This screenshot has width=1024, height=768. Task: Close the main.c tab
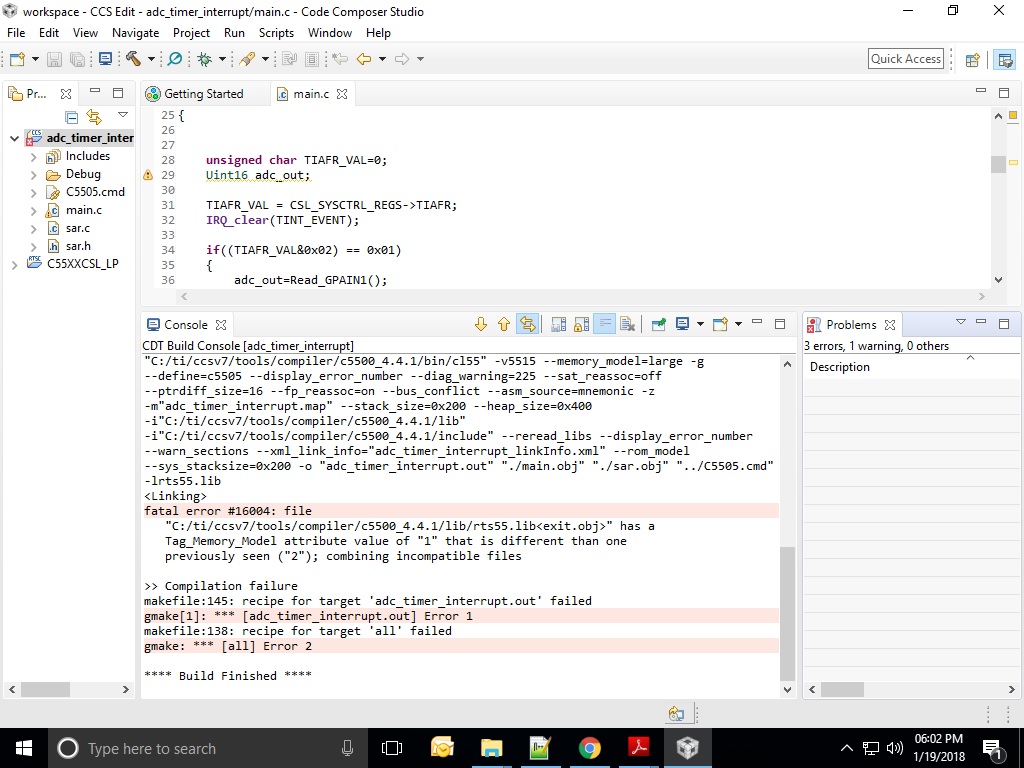point(342,94)
